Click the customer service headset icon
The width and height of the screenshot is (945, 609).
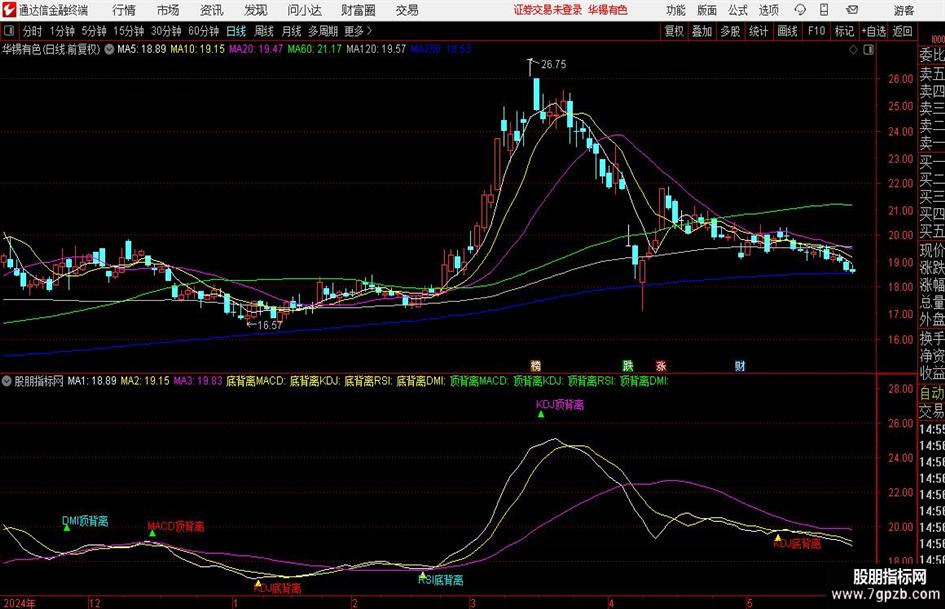click(800, 10)
